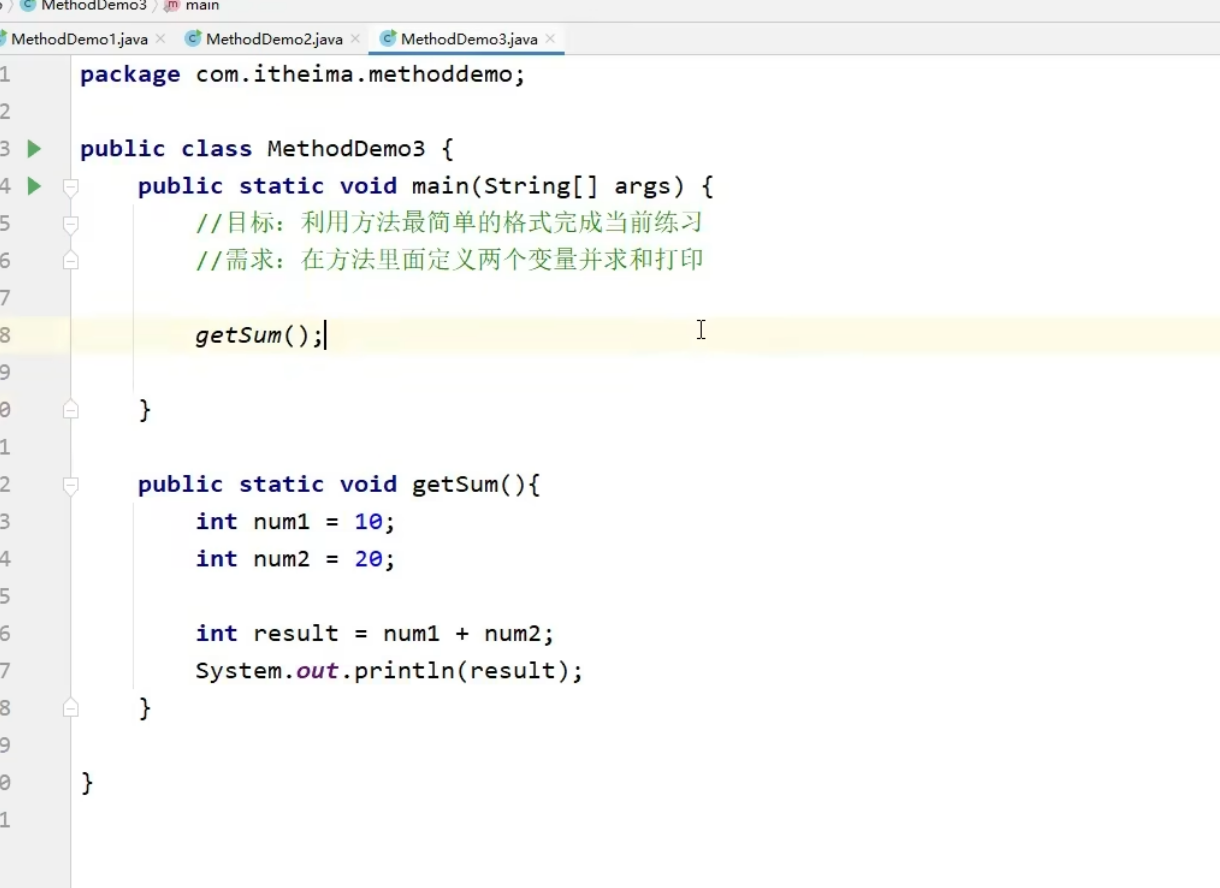Click the run arrow beside class MethodDemo3

tap(33, 148)
